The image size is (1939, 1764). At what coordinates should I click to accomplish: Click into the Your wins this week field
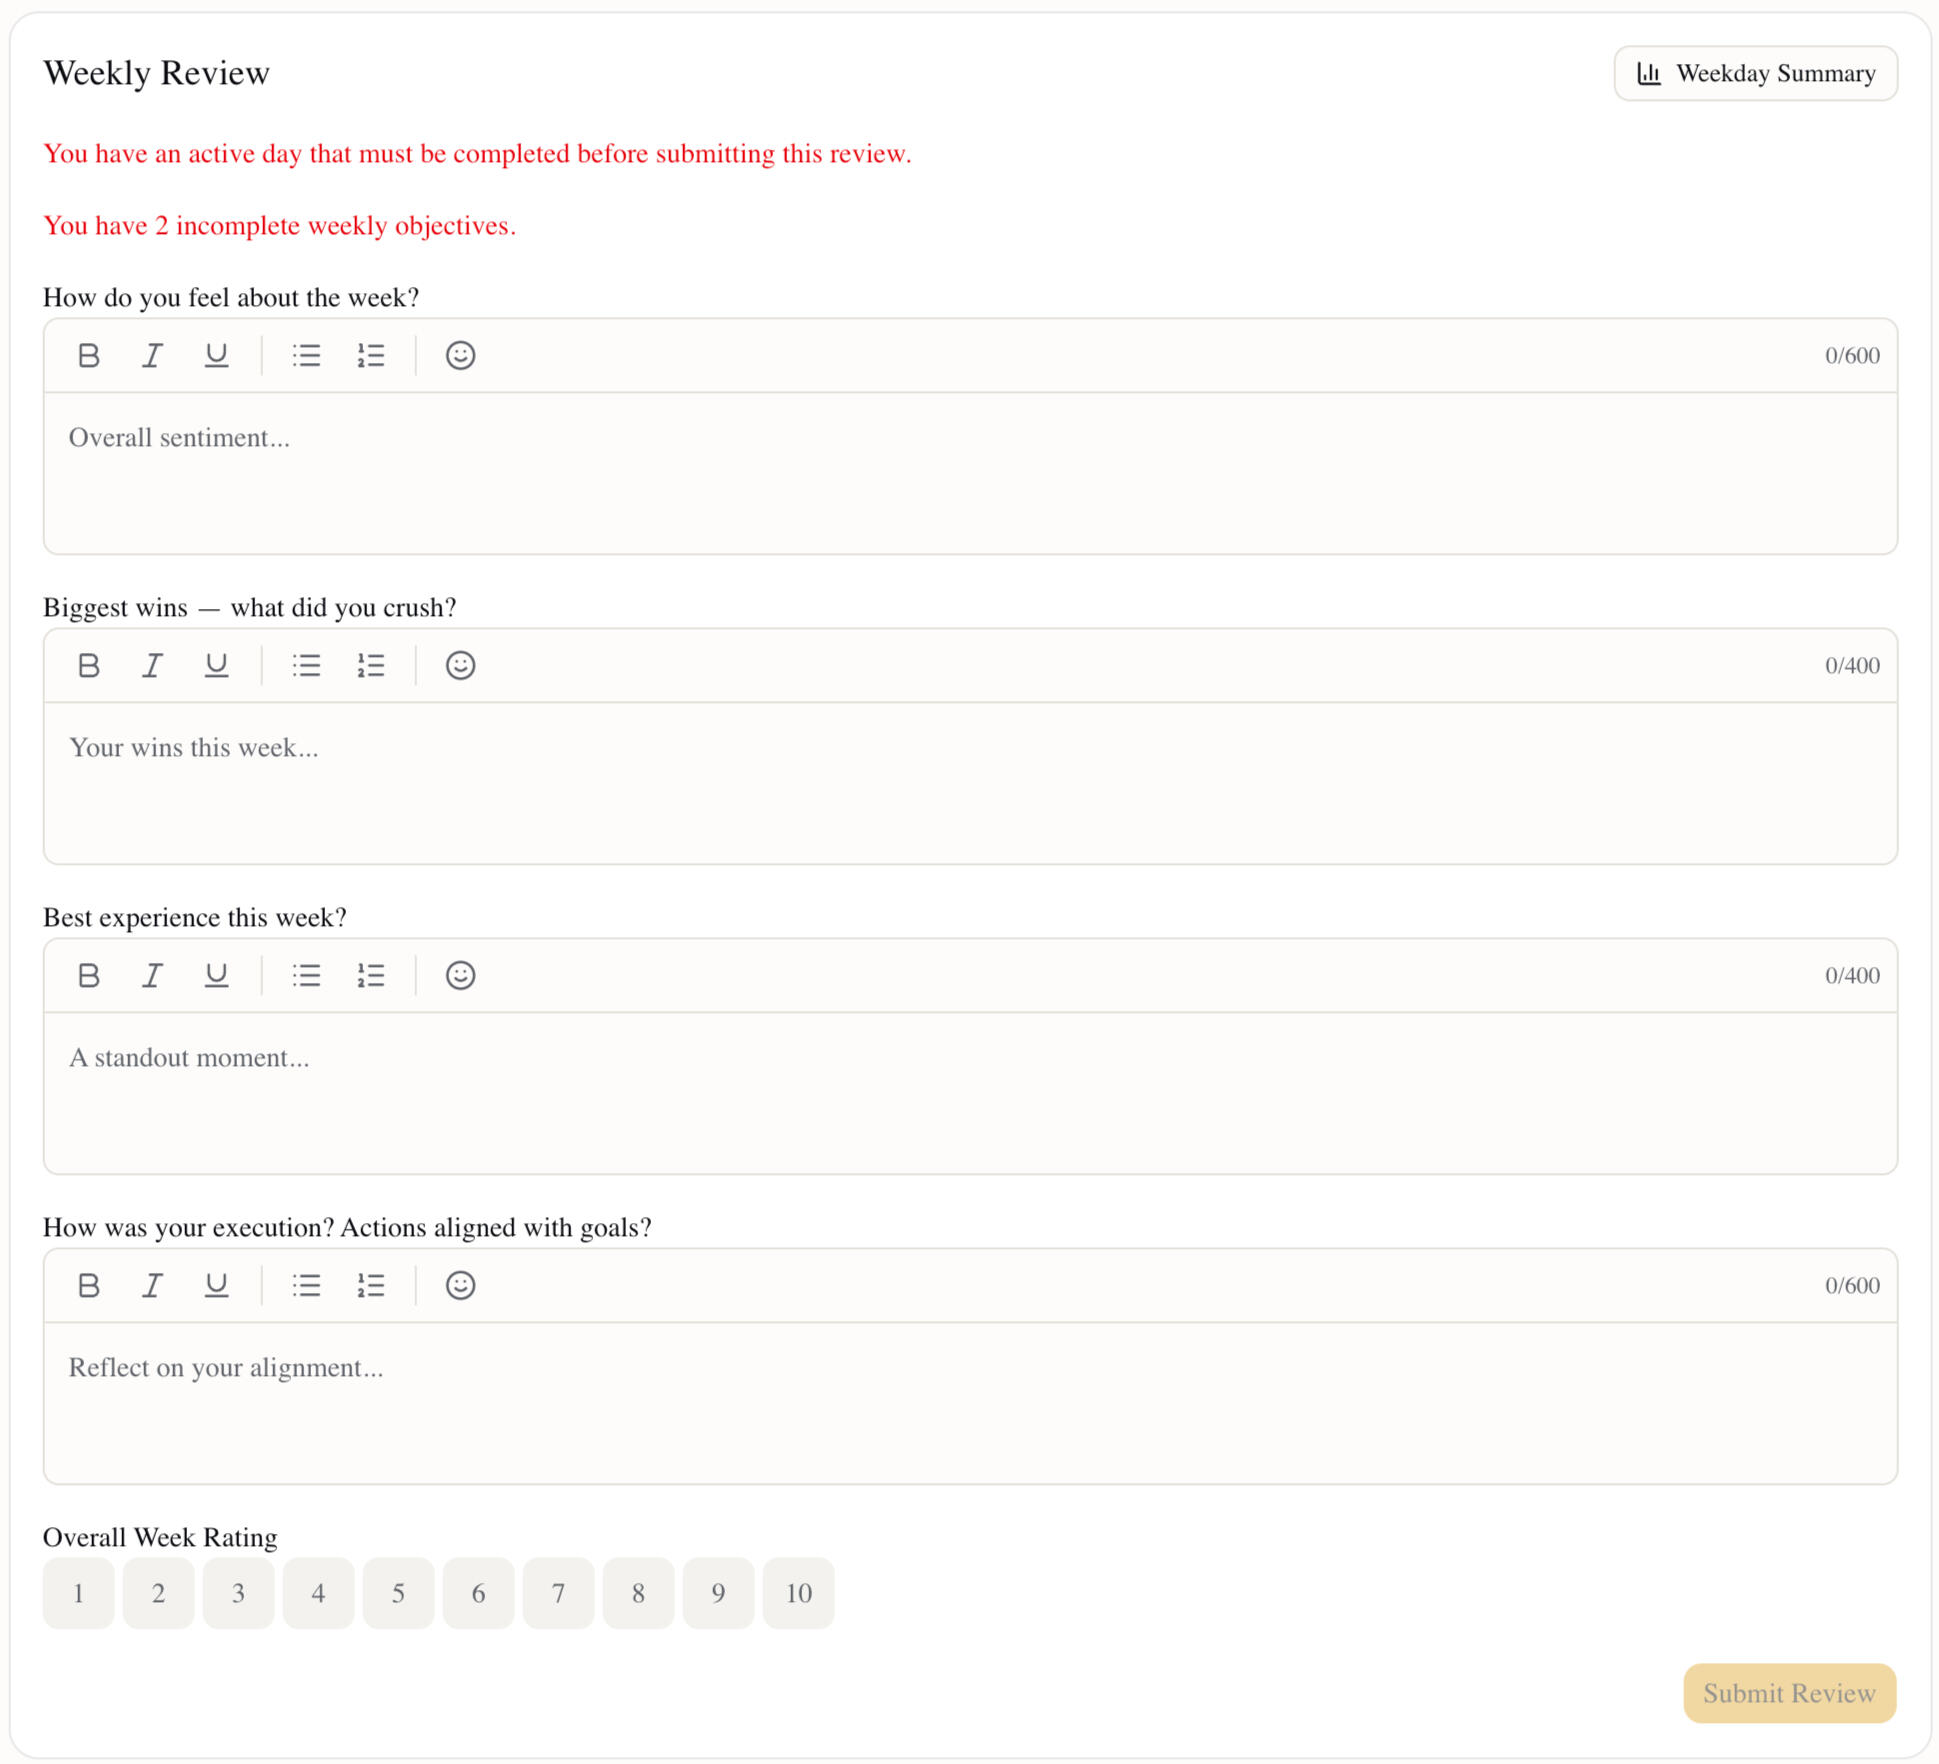coord(970,782)
